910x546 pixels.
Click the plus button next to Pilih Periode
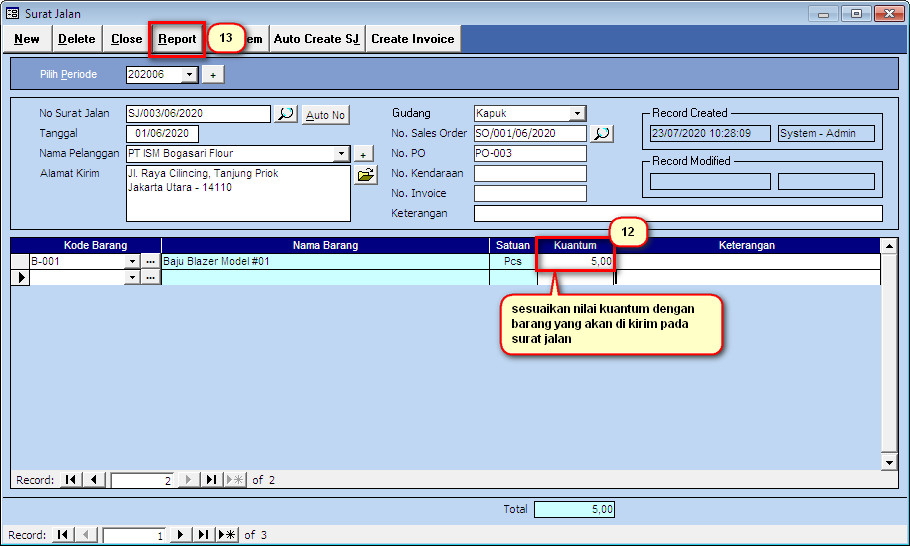[213, 75]
